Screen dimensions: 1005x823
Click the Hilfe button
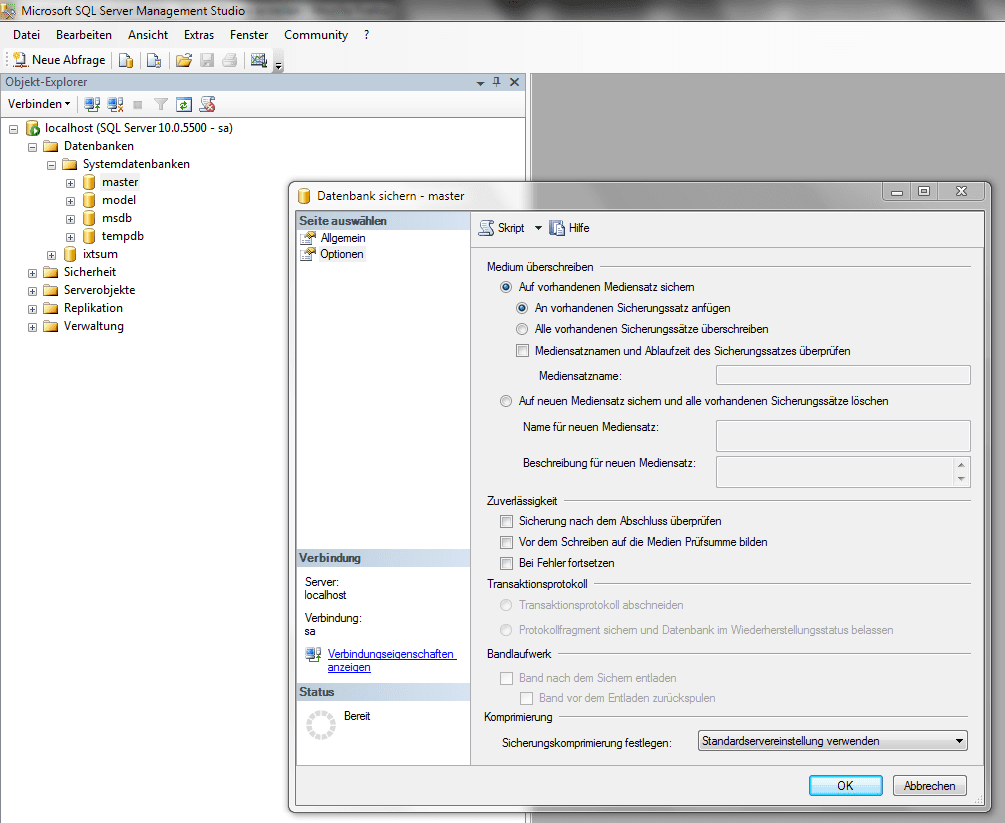click(x=569, y=228)
